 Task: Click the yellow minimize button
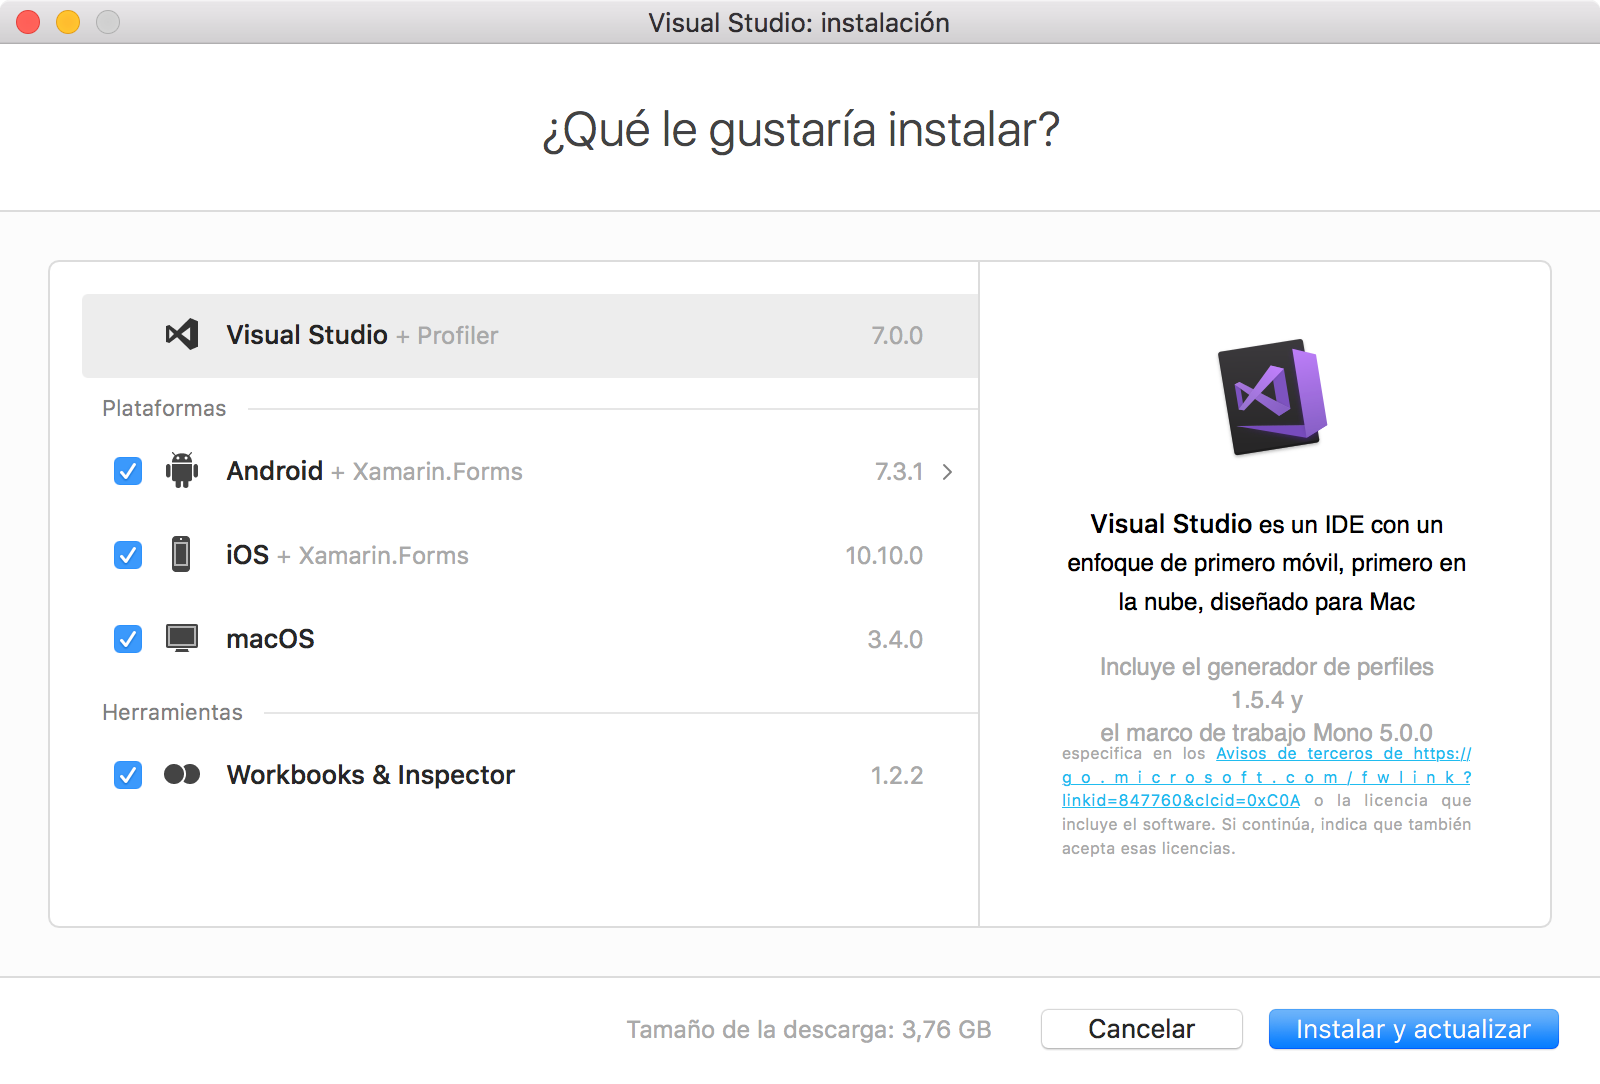coord(67,22)
